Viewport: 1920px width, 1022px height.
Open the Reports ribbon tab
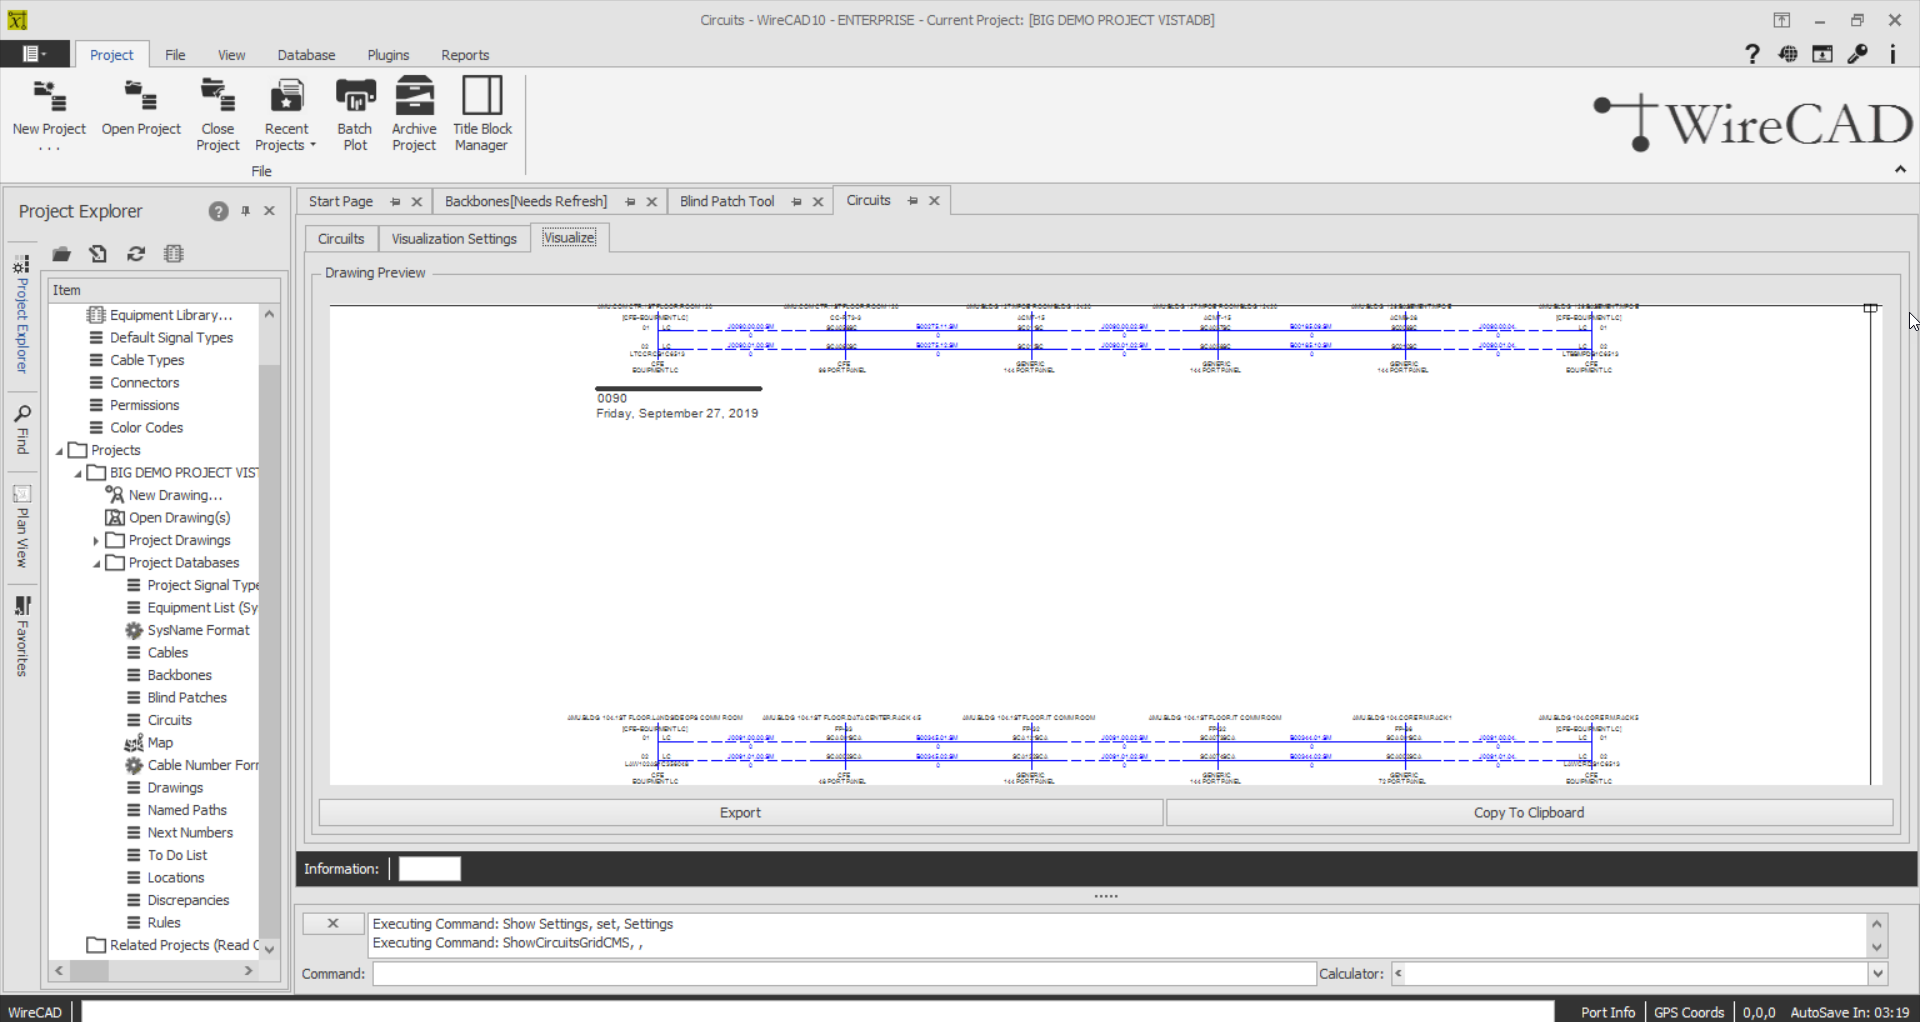coord(465,55)
